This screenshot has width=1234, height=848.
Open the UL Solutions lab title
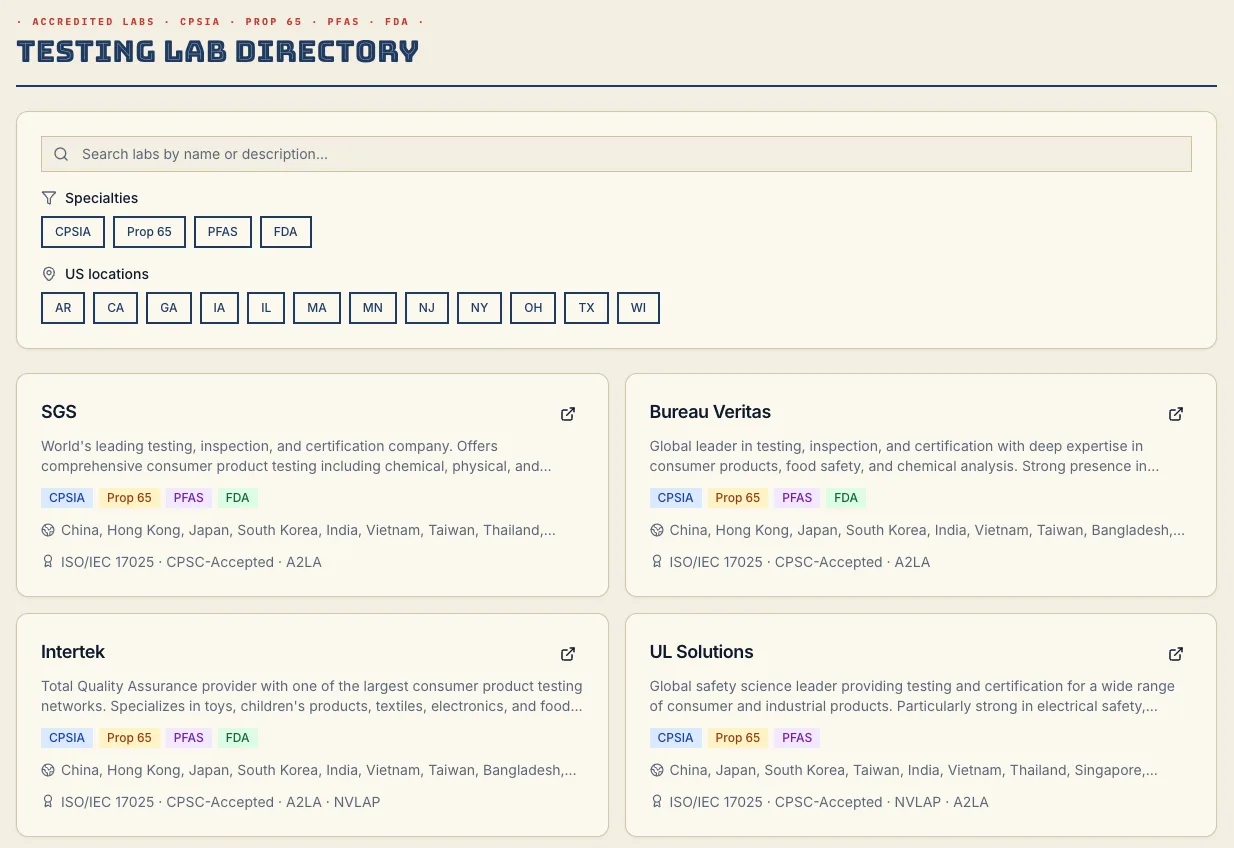pos(701,652)
